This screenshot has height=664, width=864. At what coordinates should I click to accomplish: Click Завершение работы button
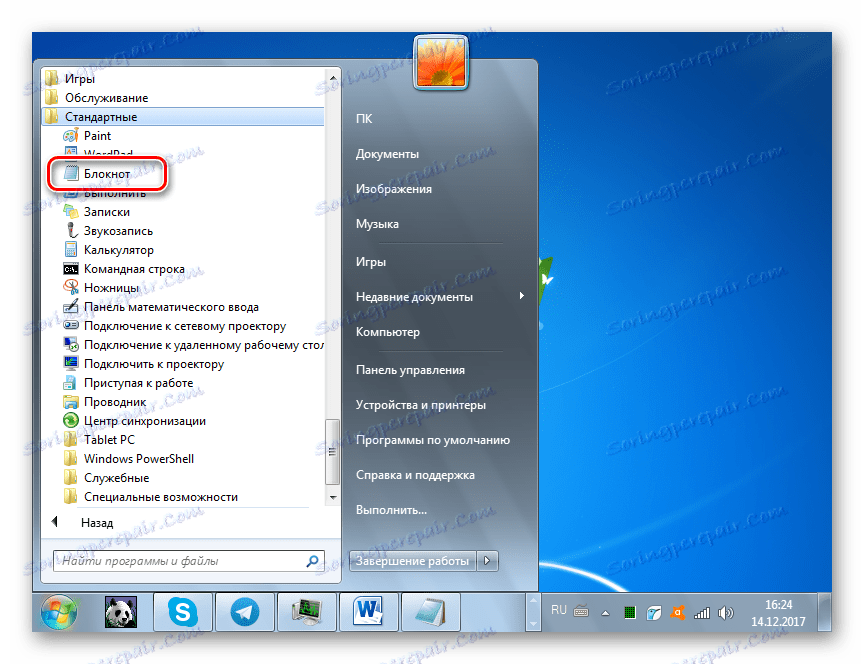point(413,561)
